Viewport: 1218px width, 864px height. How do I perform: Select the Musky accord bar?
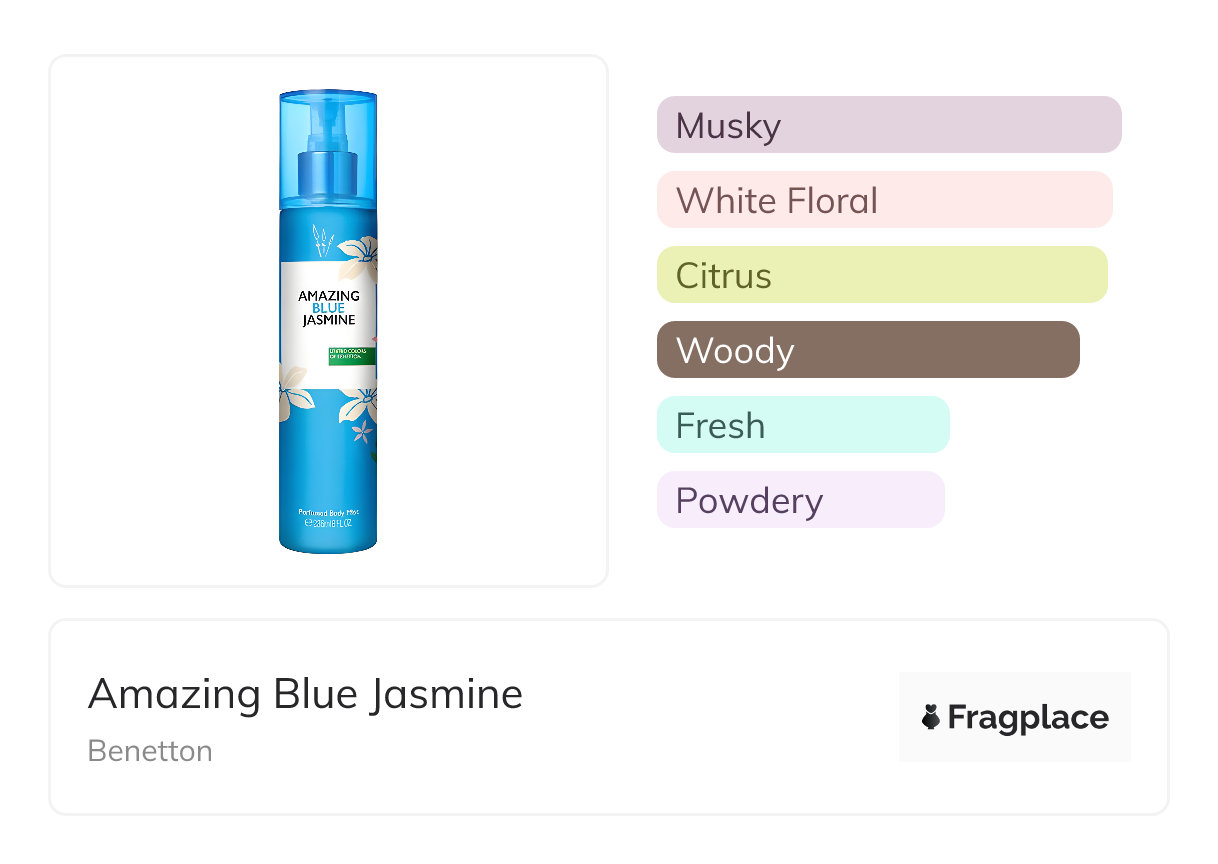point(888,125)
